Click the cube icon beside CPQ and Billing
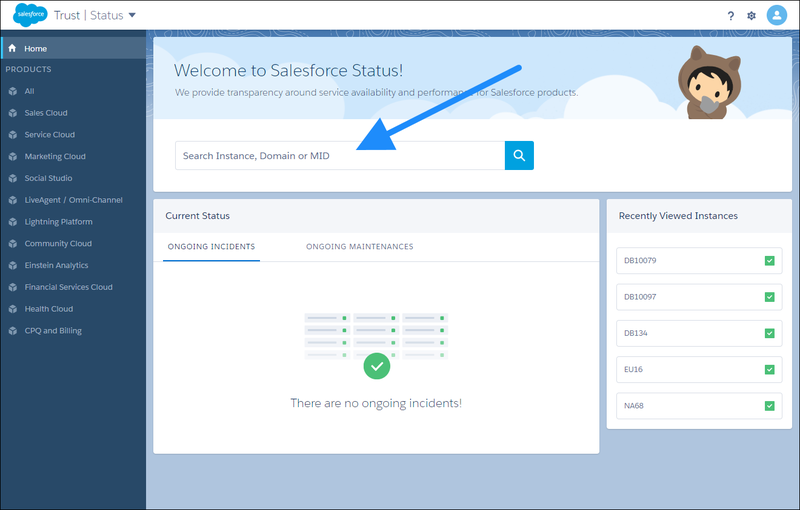Screen dimensions: 800x510 click(13, 331)
